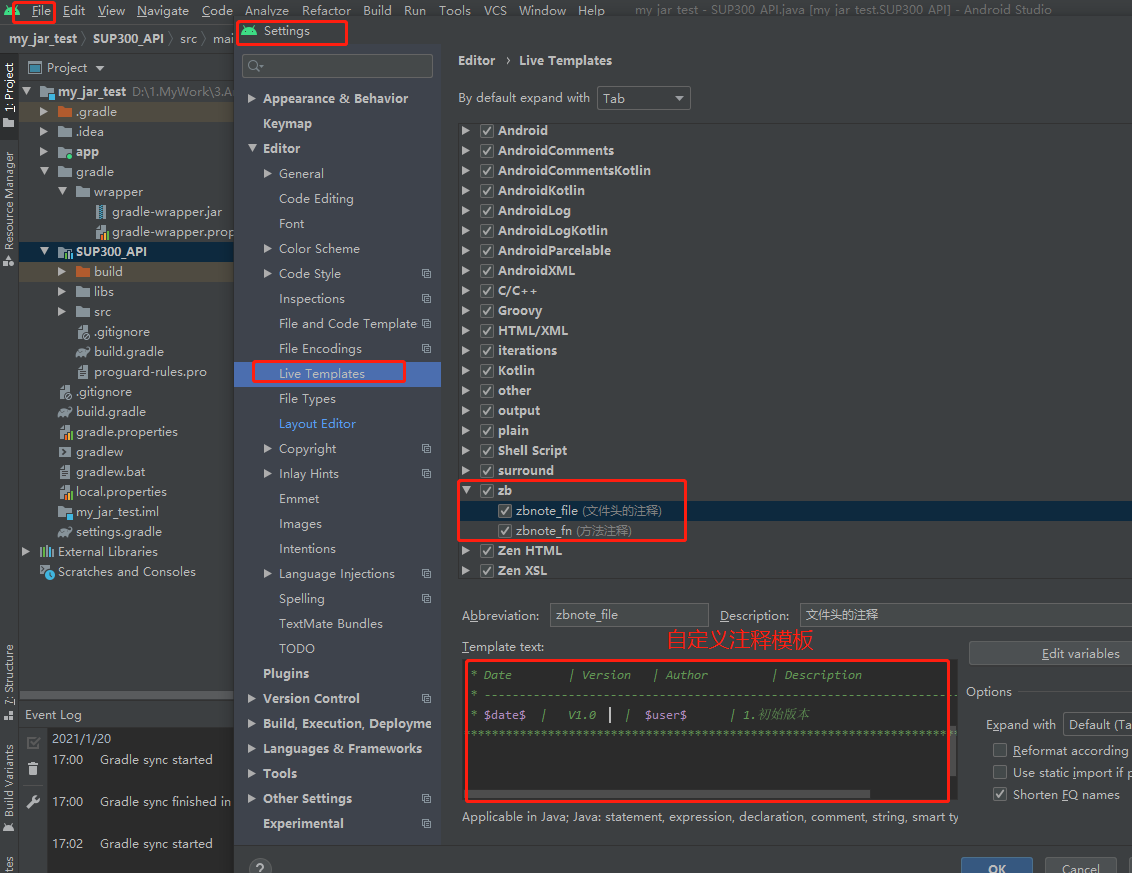Screen dimensions: 1132x873
Task: Disable the zbnote_file template checkbox
Action: point(505,511)
